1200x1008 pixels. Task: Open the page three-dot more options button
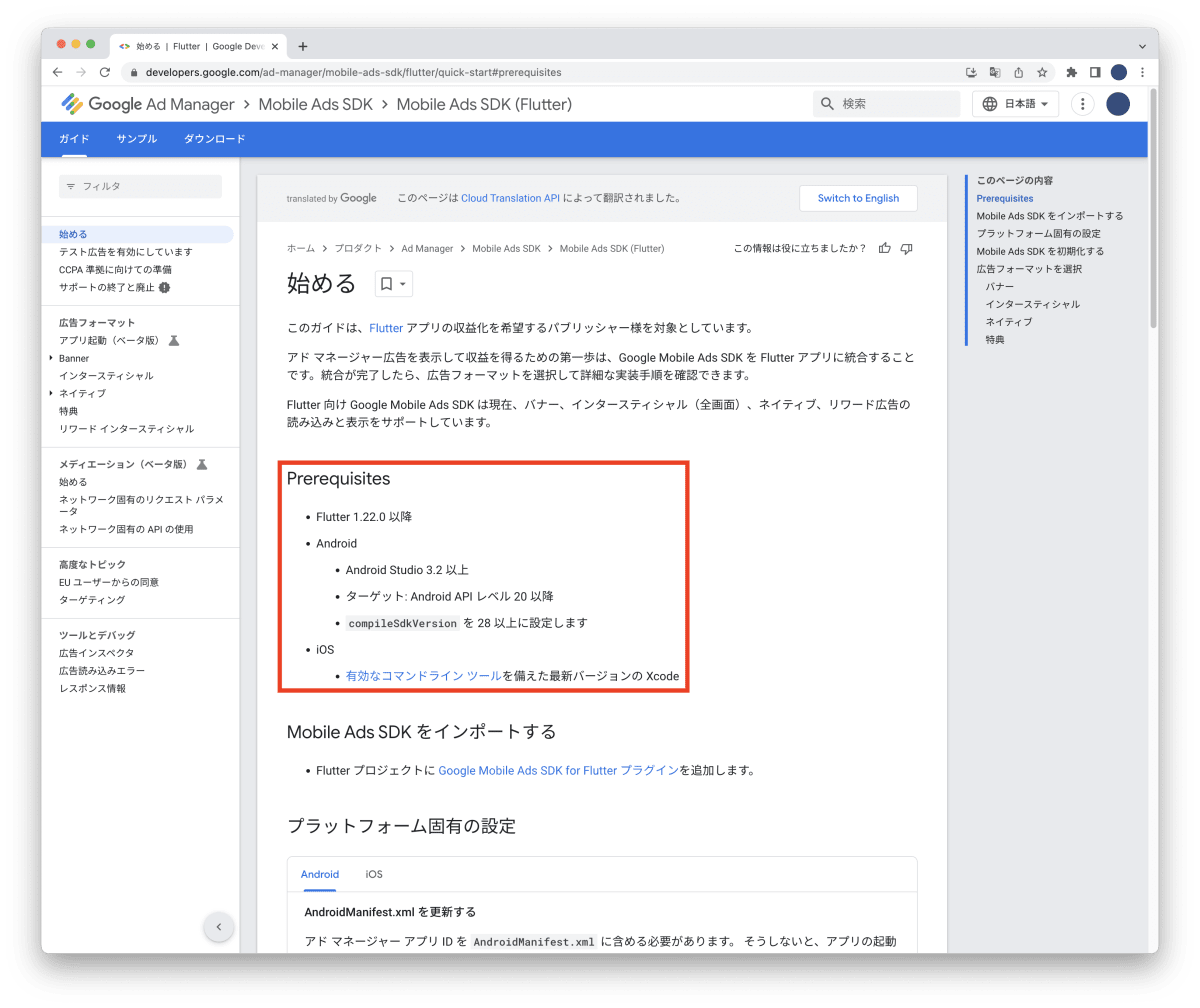(1082, 104)
